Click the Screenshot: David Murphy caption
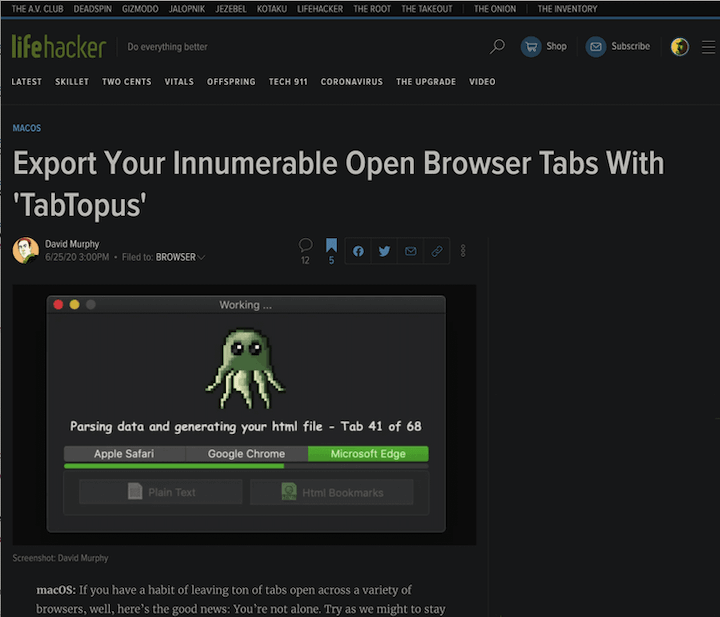Screen dimensions: 720x617 tap(60, 558)
